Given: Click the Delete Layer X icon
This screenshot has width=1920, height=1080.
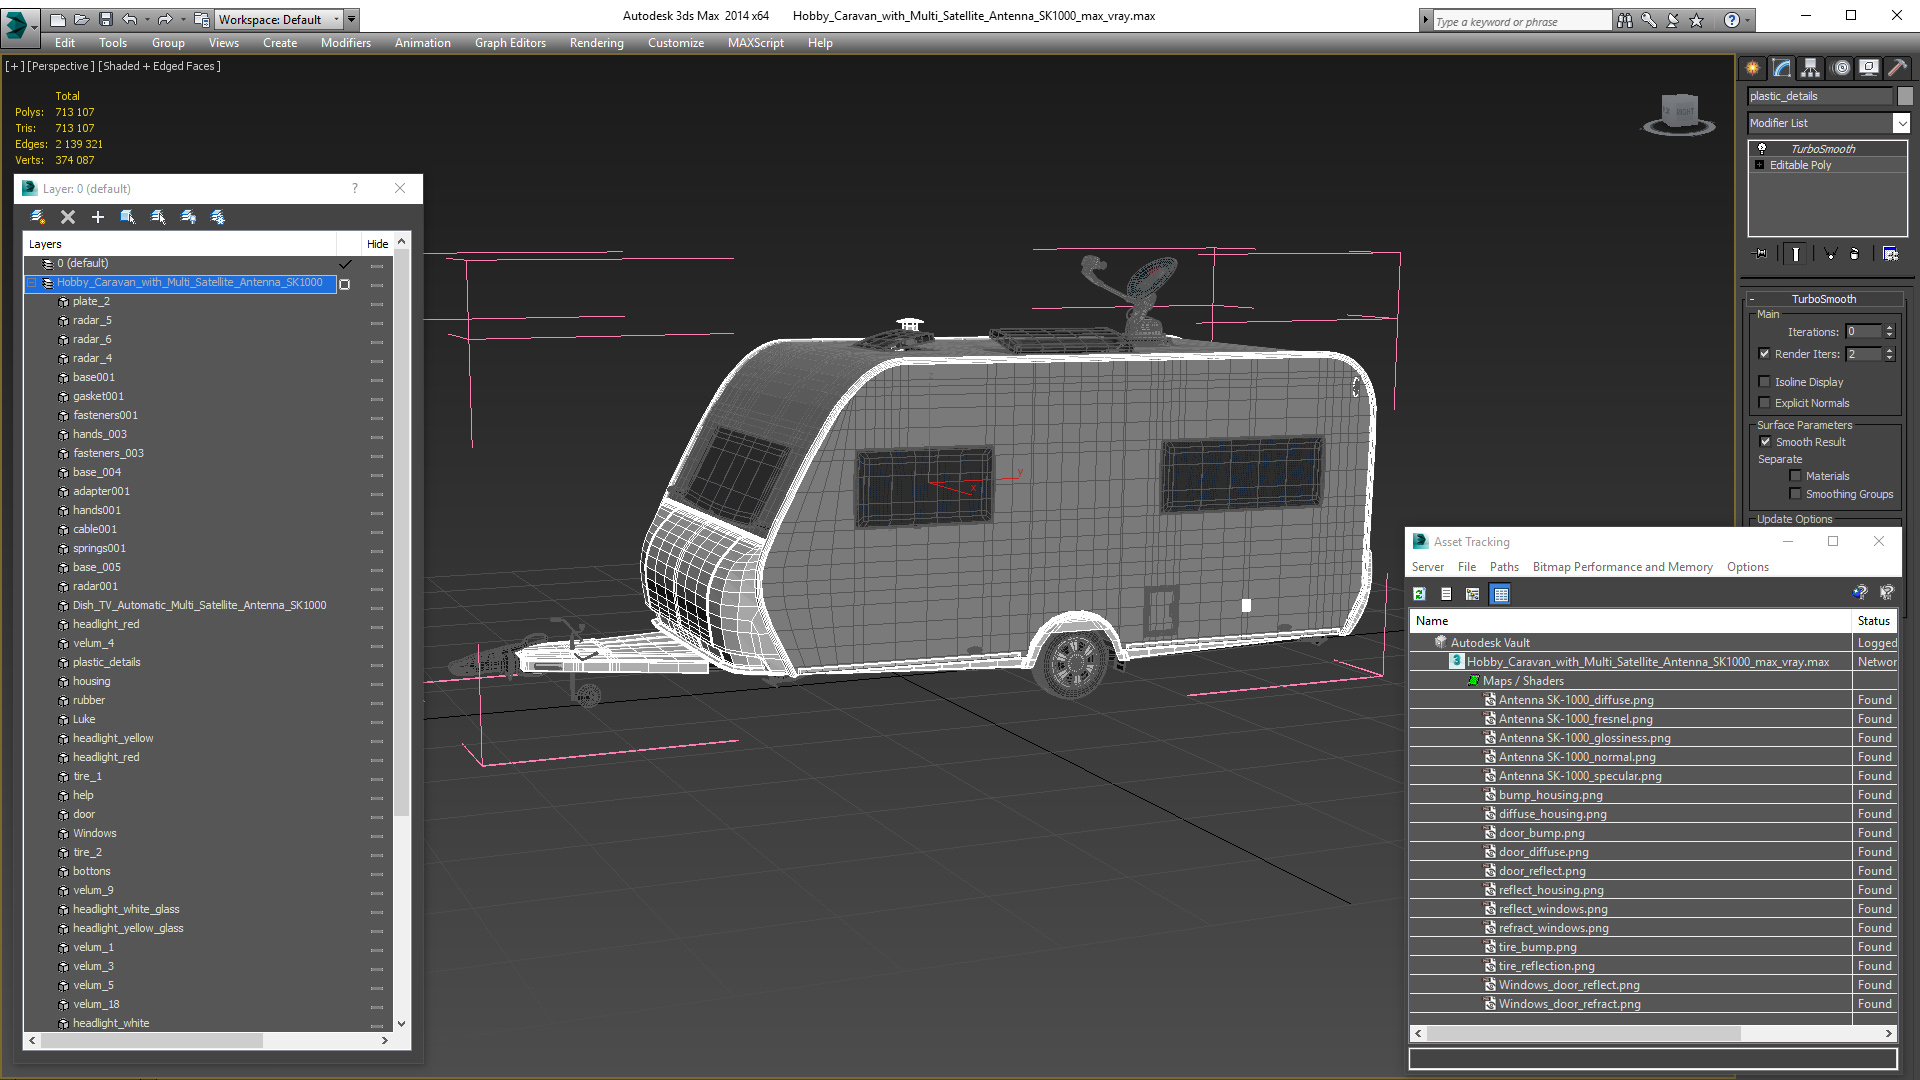Looking at the screenshot, I should click(68, 217).
